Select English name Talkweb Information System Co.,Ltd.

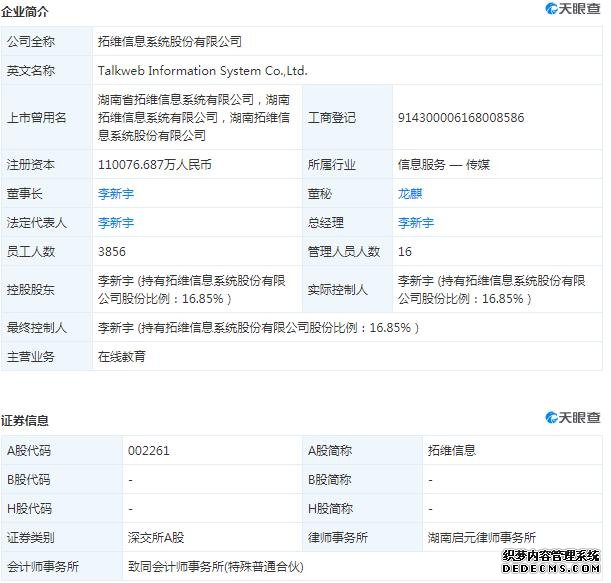click(x=203, y=71)
